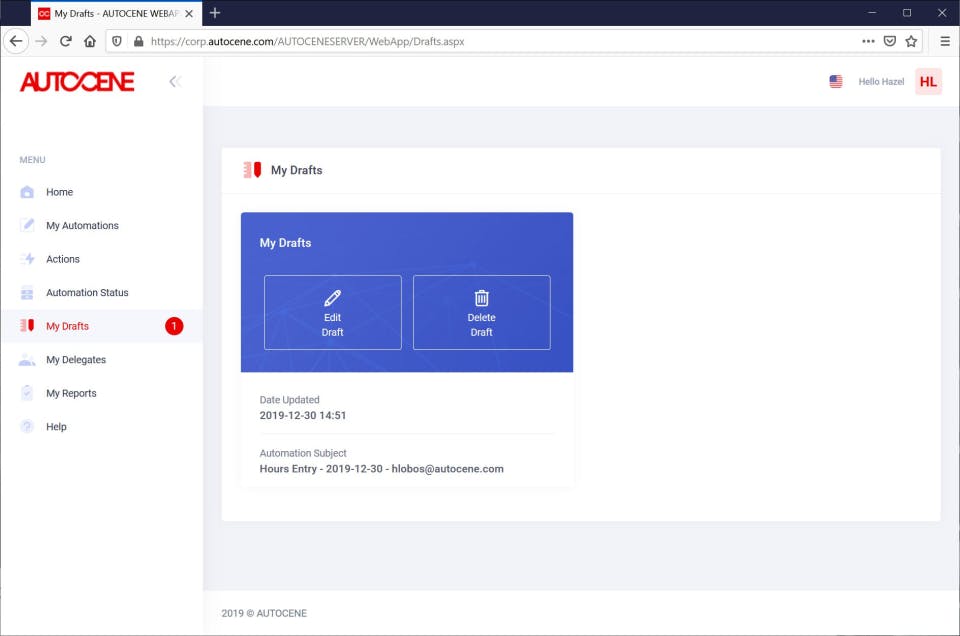The width and height of the screenshot is (960, 636).
Task: Go to browser home page icon
Action: click(90, 41)
